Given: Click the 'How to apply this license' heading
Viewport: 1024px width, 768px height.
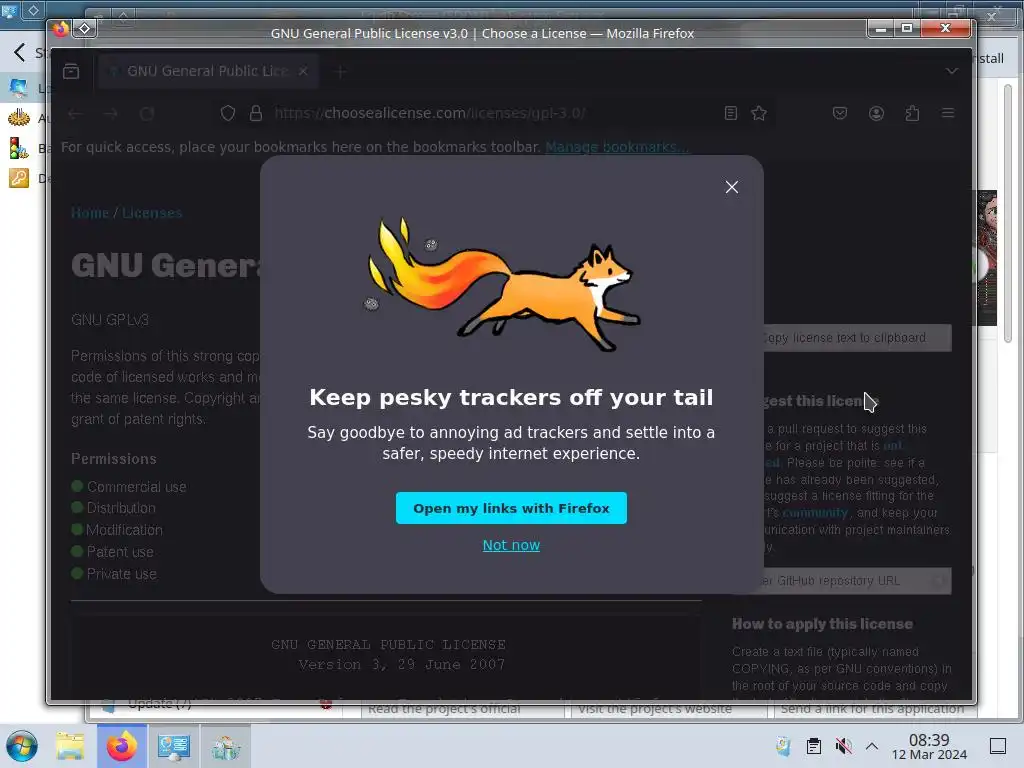Looking at the screenshot, I should coord(822,624).
